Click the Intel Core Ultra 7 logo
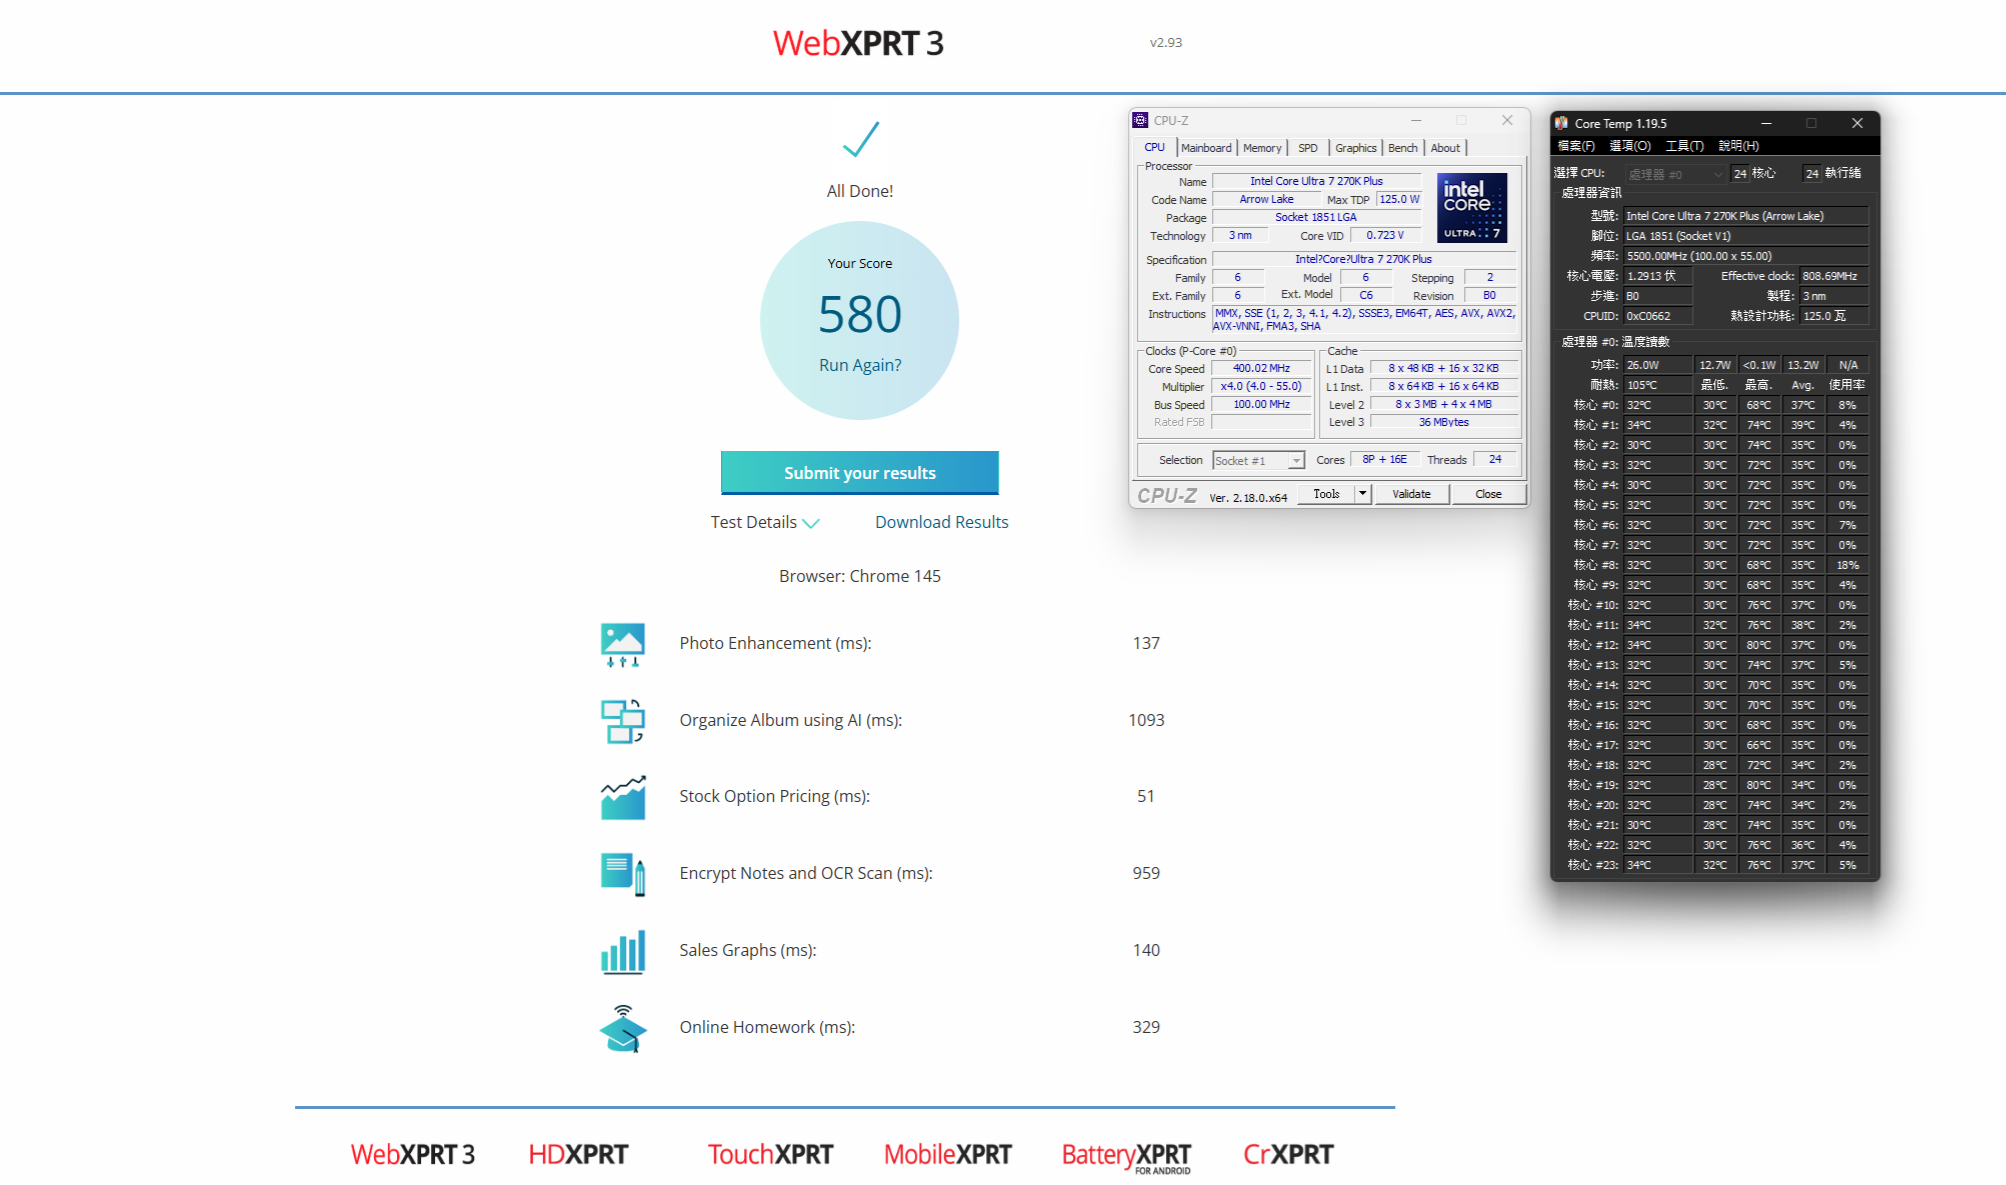The height and width of the screenshot is (1185, 2006). (x=1471, y=208)
